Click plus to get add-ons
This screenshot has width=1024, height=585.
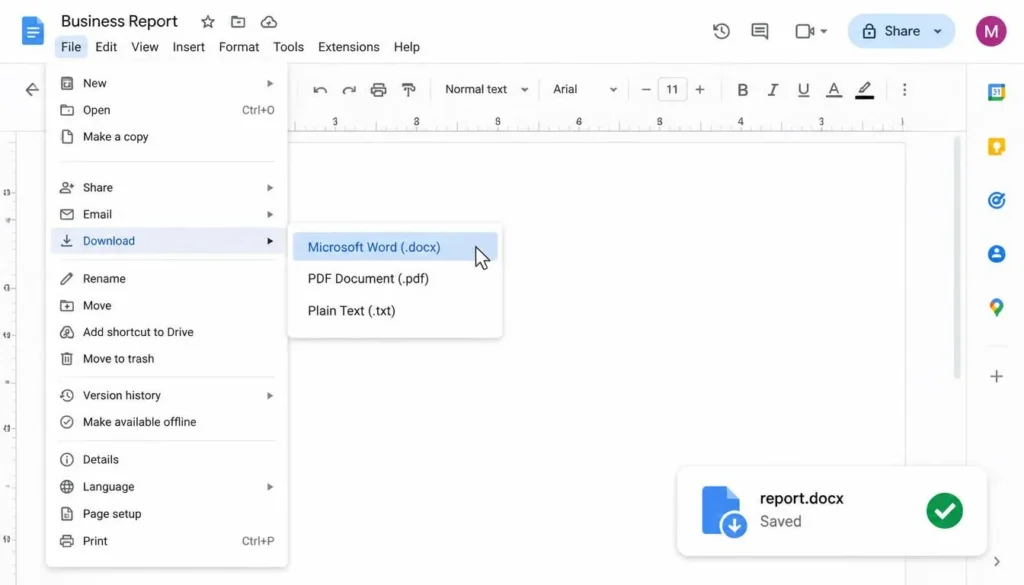pos(997,376)
